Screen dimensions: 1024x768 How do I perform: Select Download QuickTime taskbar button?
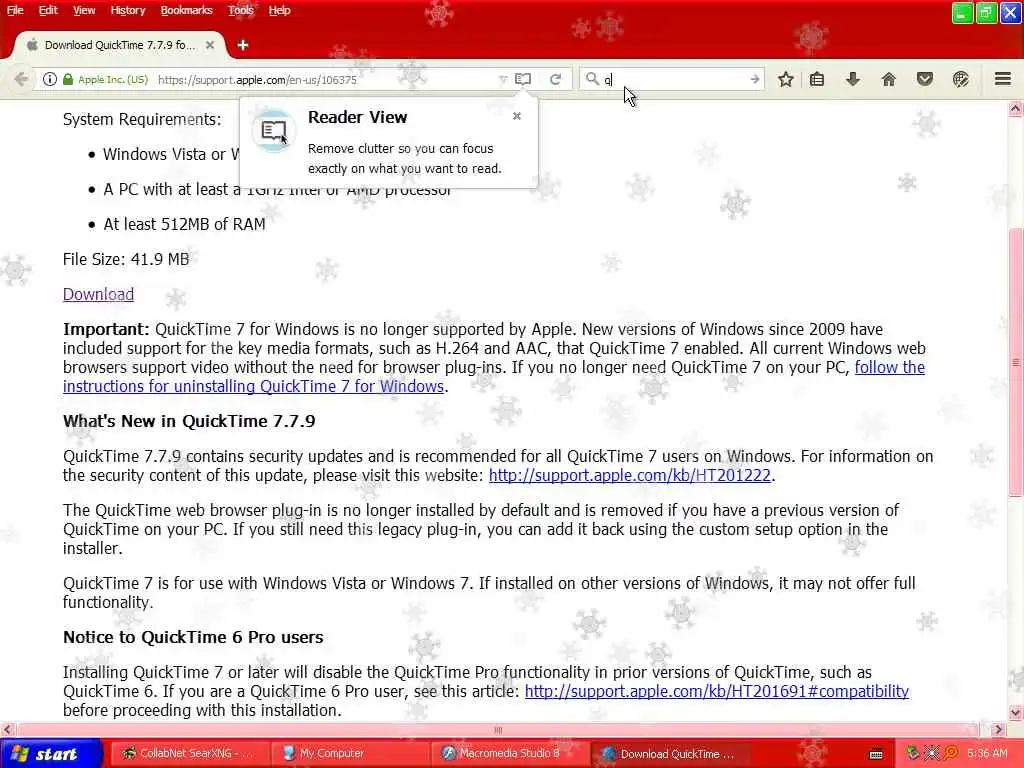[x=669, y=754]
